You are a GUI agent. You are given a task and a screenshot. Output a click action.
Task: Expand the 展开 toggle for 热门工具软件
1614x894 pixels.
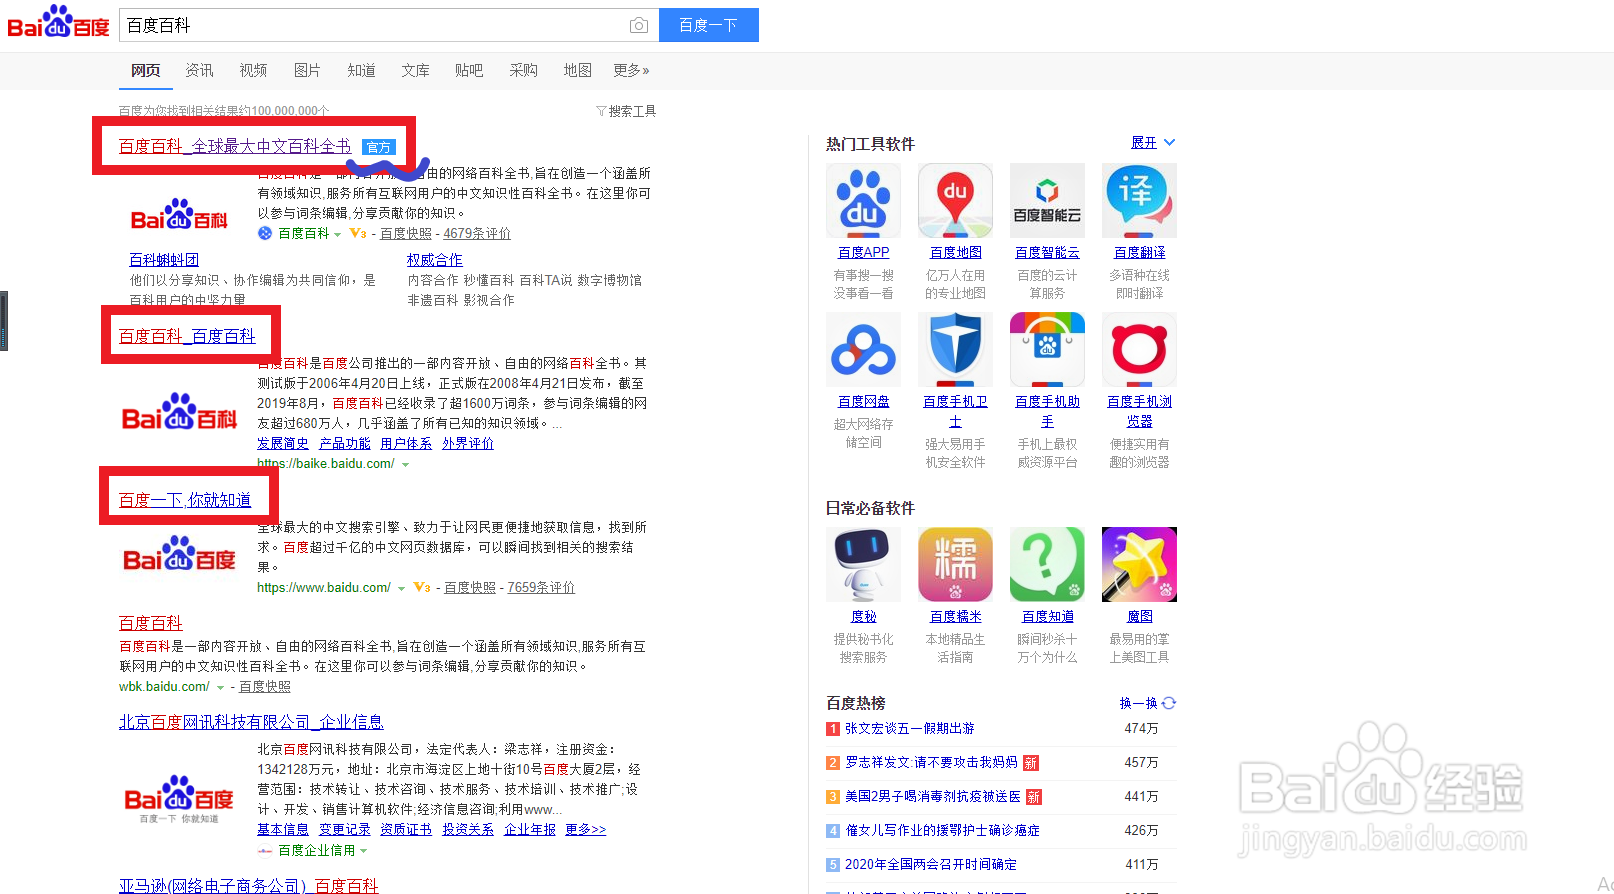click(1153, 143)
